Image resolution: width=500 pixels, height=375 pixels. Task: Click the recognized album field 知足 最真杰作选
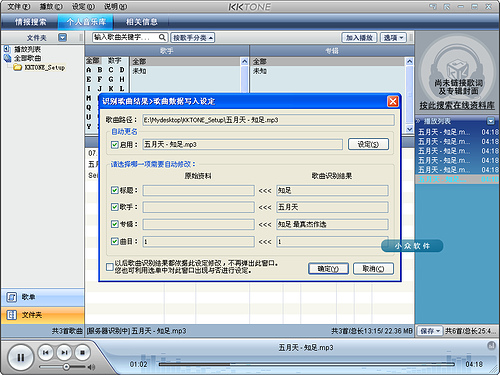332,224
